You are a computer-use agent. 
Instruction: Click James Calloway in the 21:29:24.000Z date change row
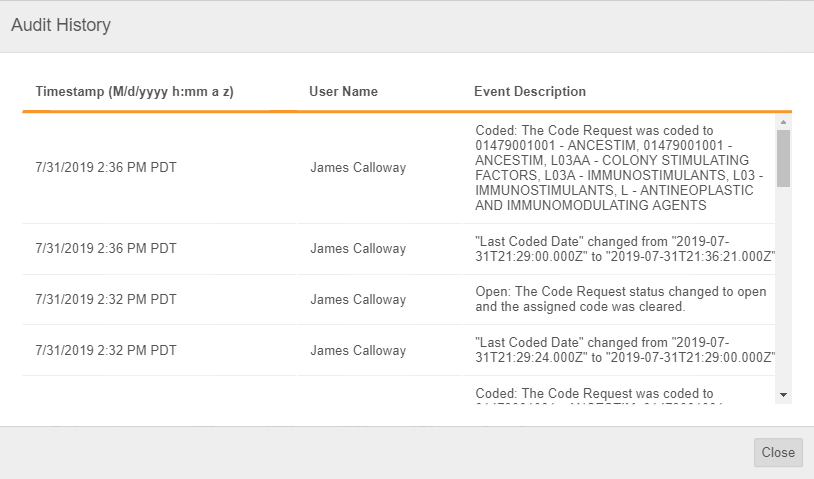click(x=358, y=351)
